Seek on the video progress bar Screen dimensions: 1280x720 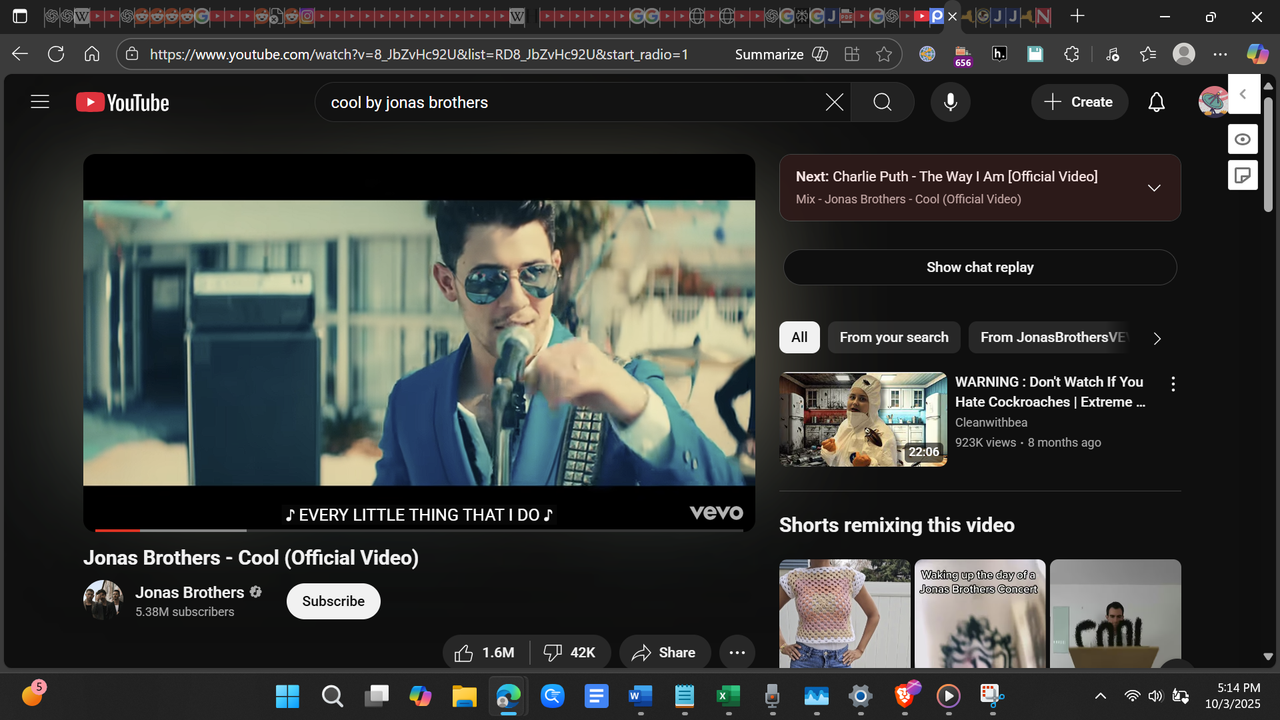click(419, 530)
